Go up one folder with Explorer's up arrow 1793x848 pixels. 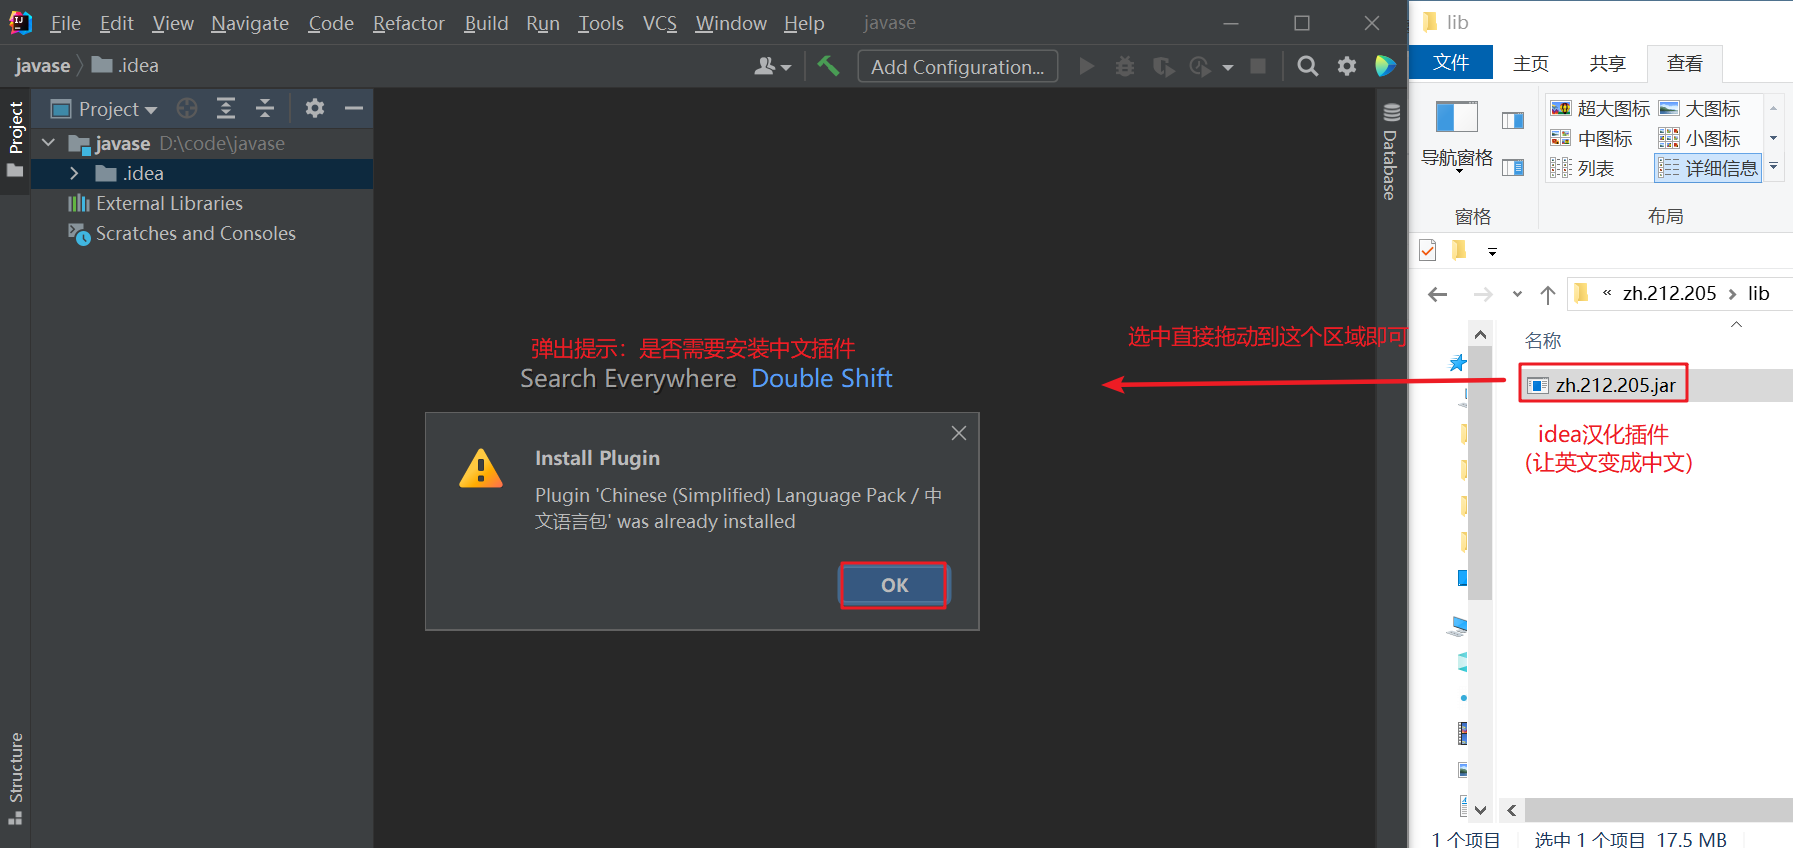(1548, 294)
